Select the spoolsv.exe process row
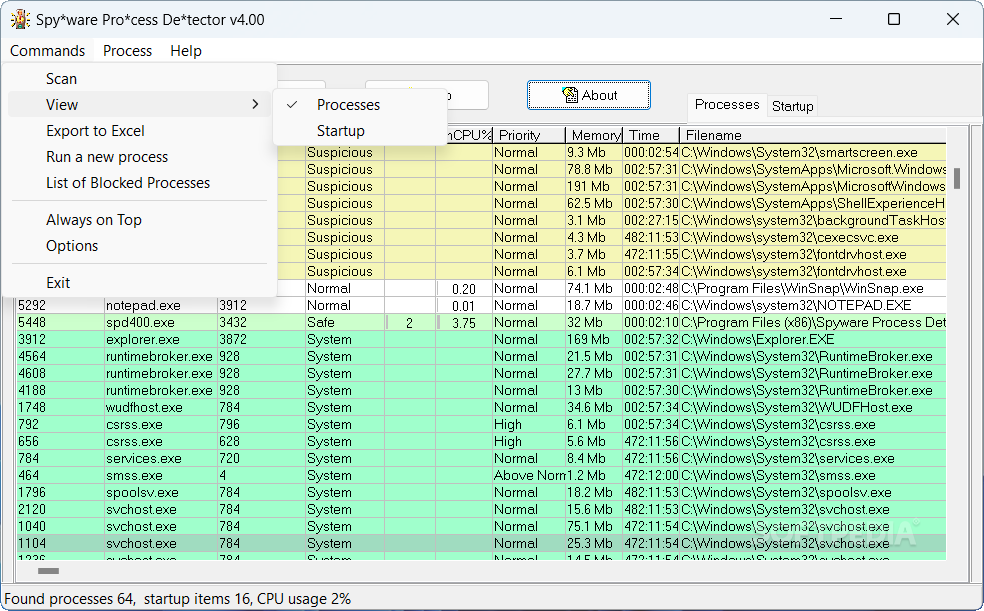 click(x=481, y=492)
